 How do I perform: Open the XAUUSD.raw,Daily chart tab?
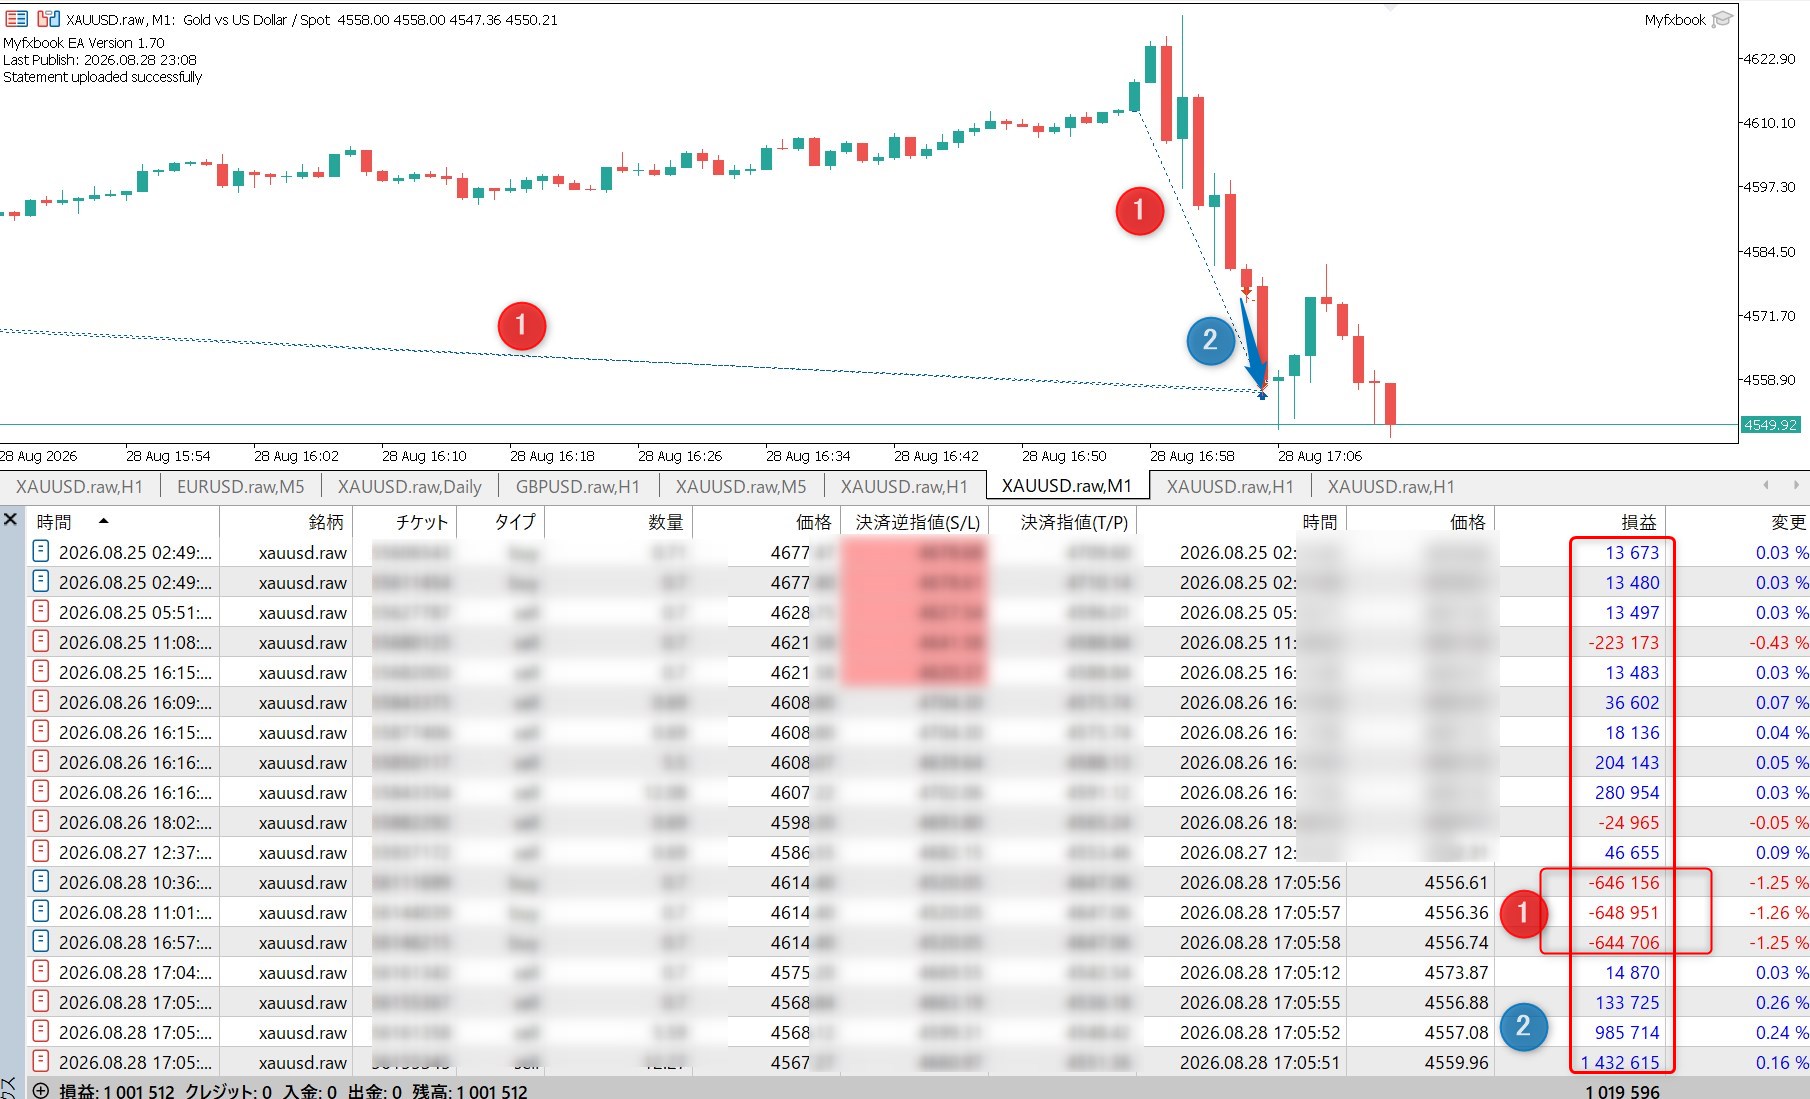click(x=409, y=486)
